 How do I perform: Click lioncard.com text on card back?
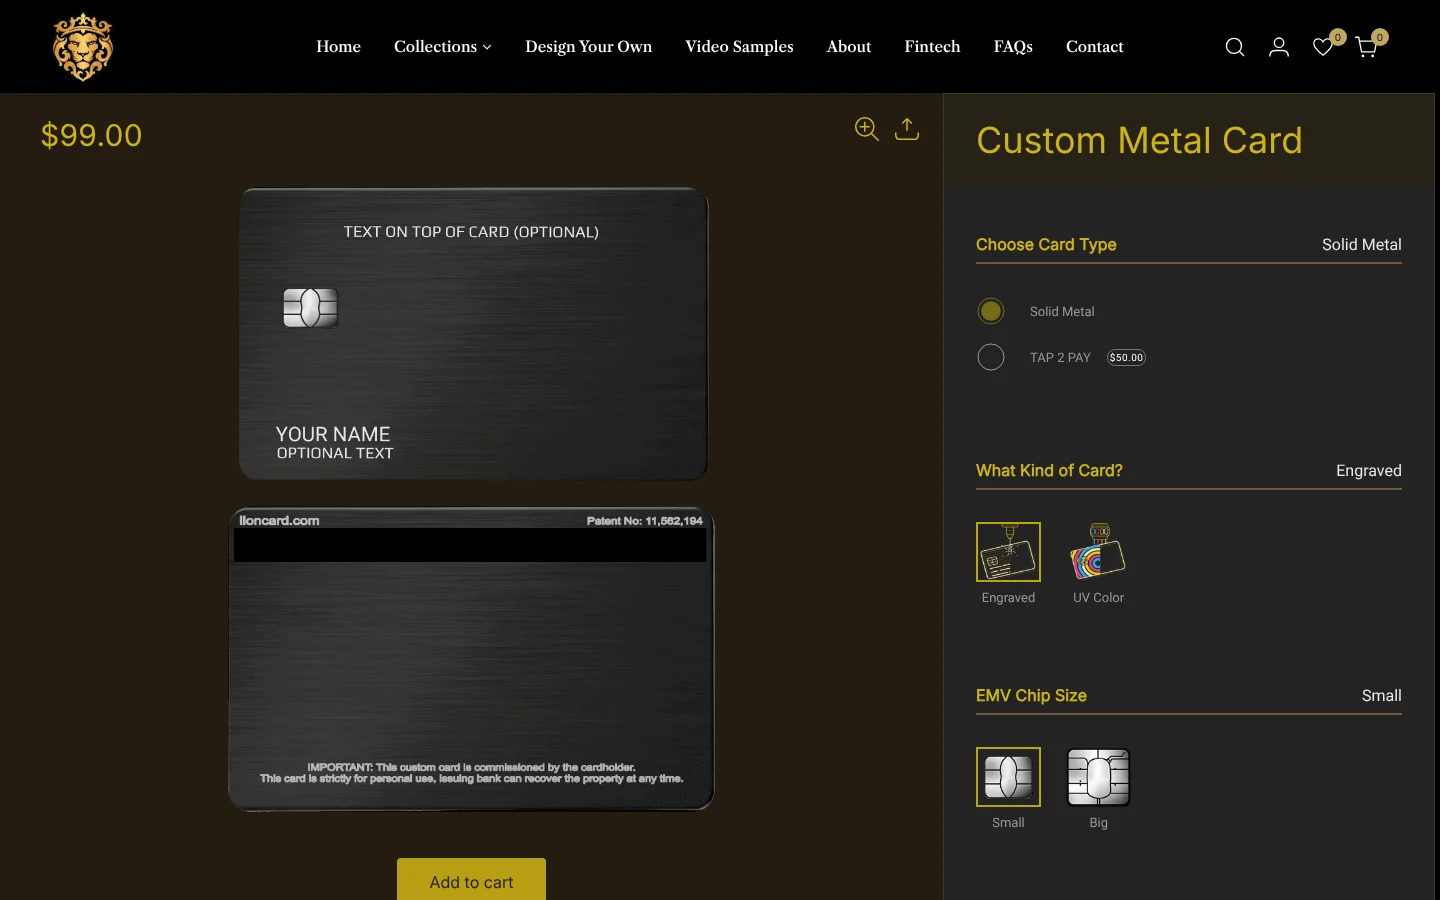tap(279, 520)
